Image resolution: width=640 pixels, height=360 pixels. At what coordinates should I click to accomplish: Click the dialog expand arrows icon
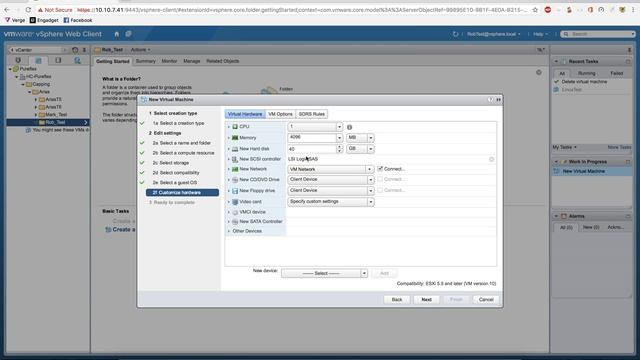(x=498, y=99)
